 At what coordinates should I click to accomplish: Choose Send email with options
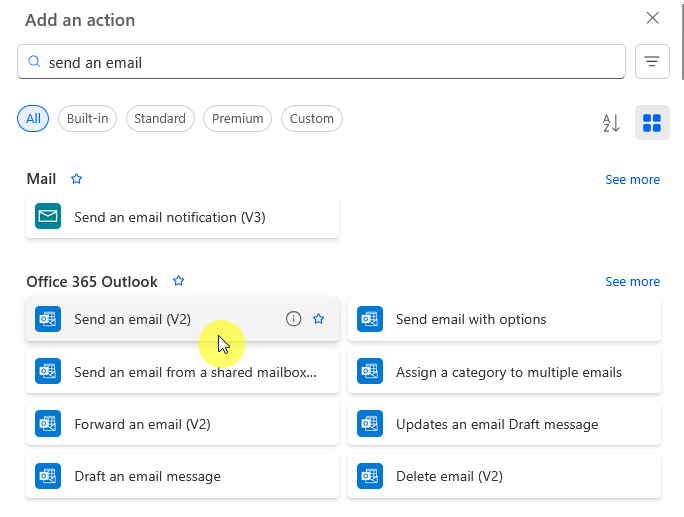click(504, 319)
